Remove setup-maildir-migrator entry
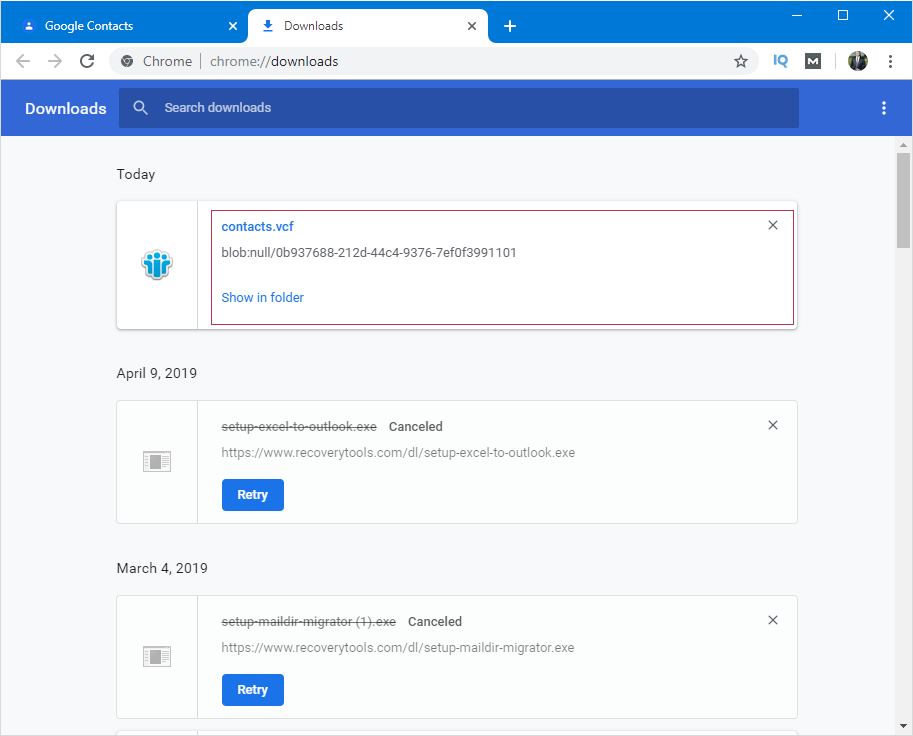This screenshot has width=913, height=736. coord(773,620)
